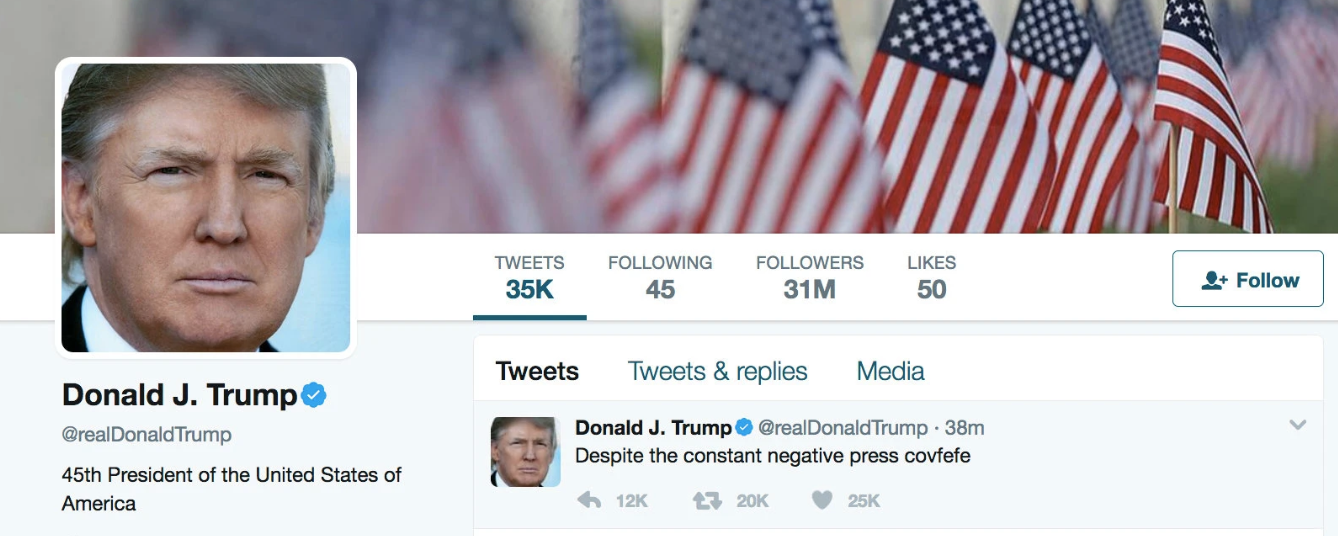Open the tweet options chevron menu
The height and width of the screenshot is (536, 1338).
click(1297, 425)
